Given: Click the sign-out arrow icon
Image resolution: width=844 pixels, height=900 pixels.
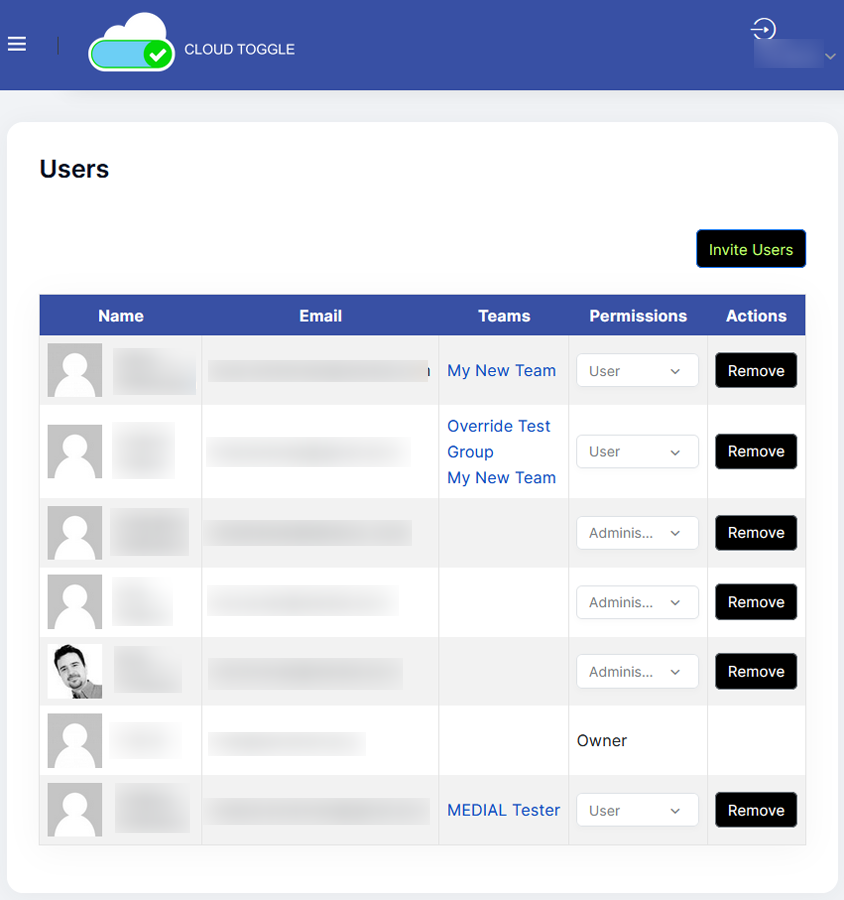Looking at the screenshot, I should click(764, 29).
